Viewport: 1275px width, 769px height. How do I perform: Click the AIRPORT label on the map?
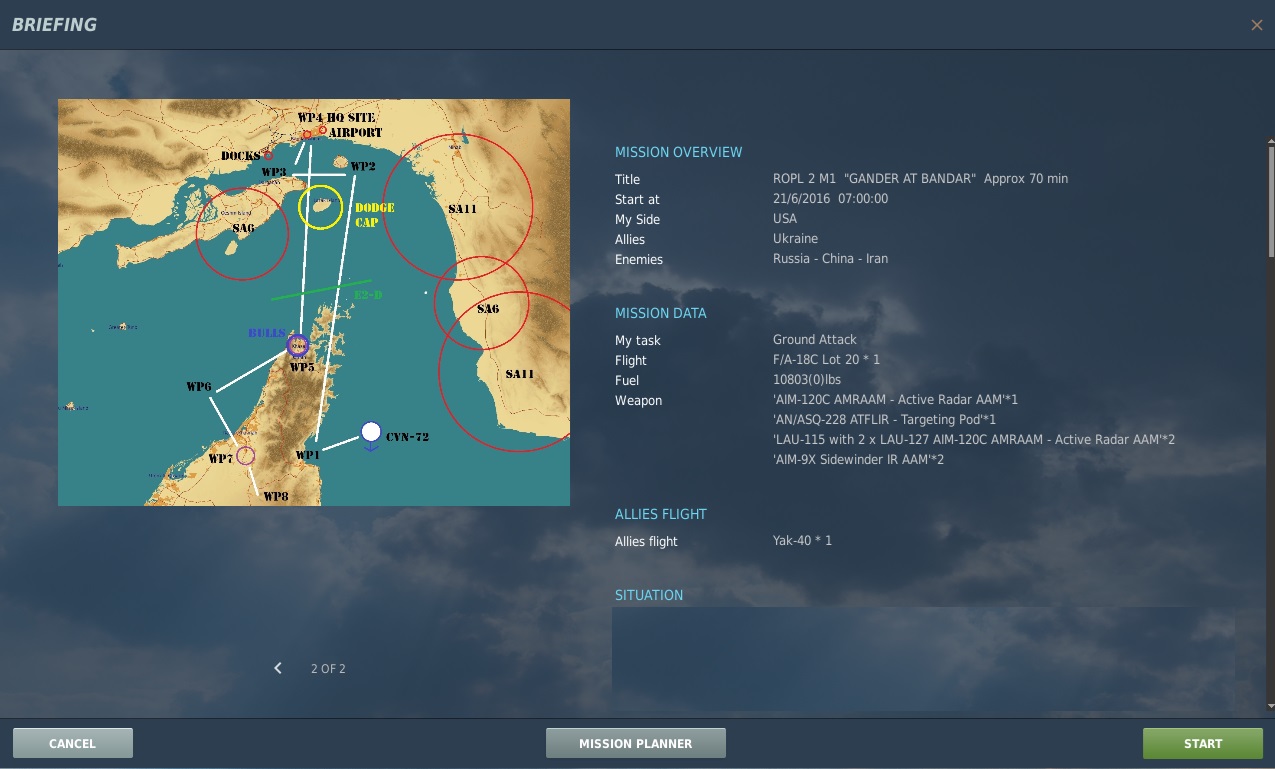click(356, 132)
